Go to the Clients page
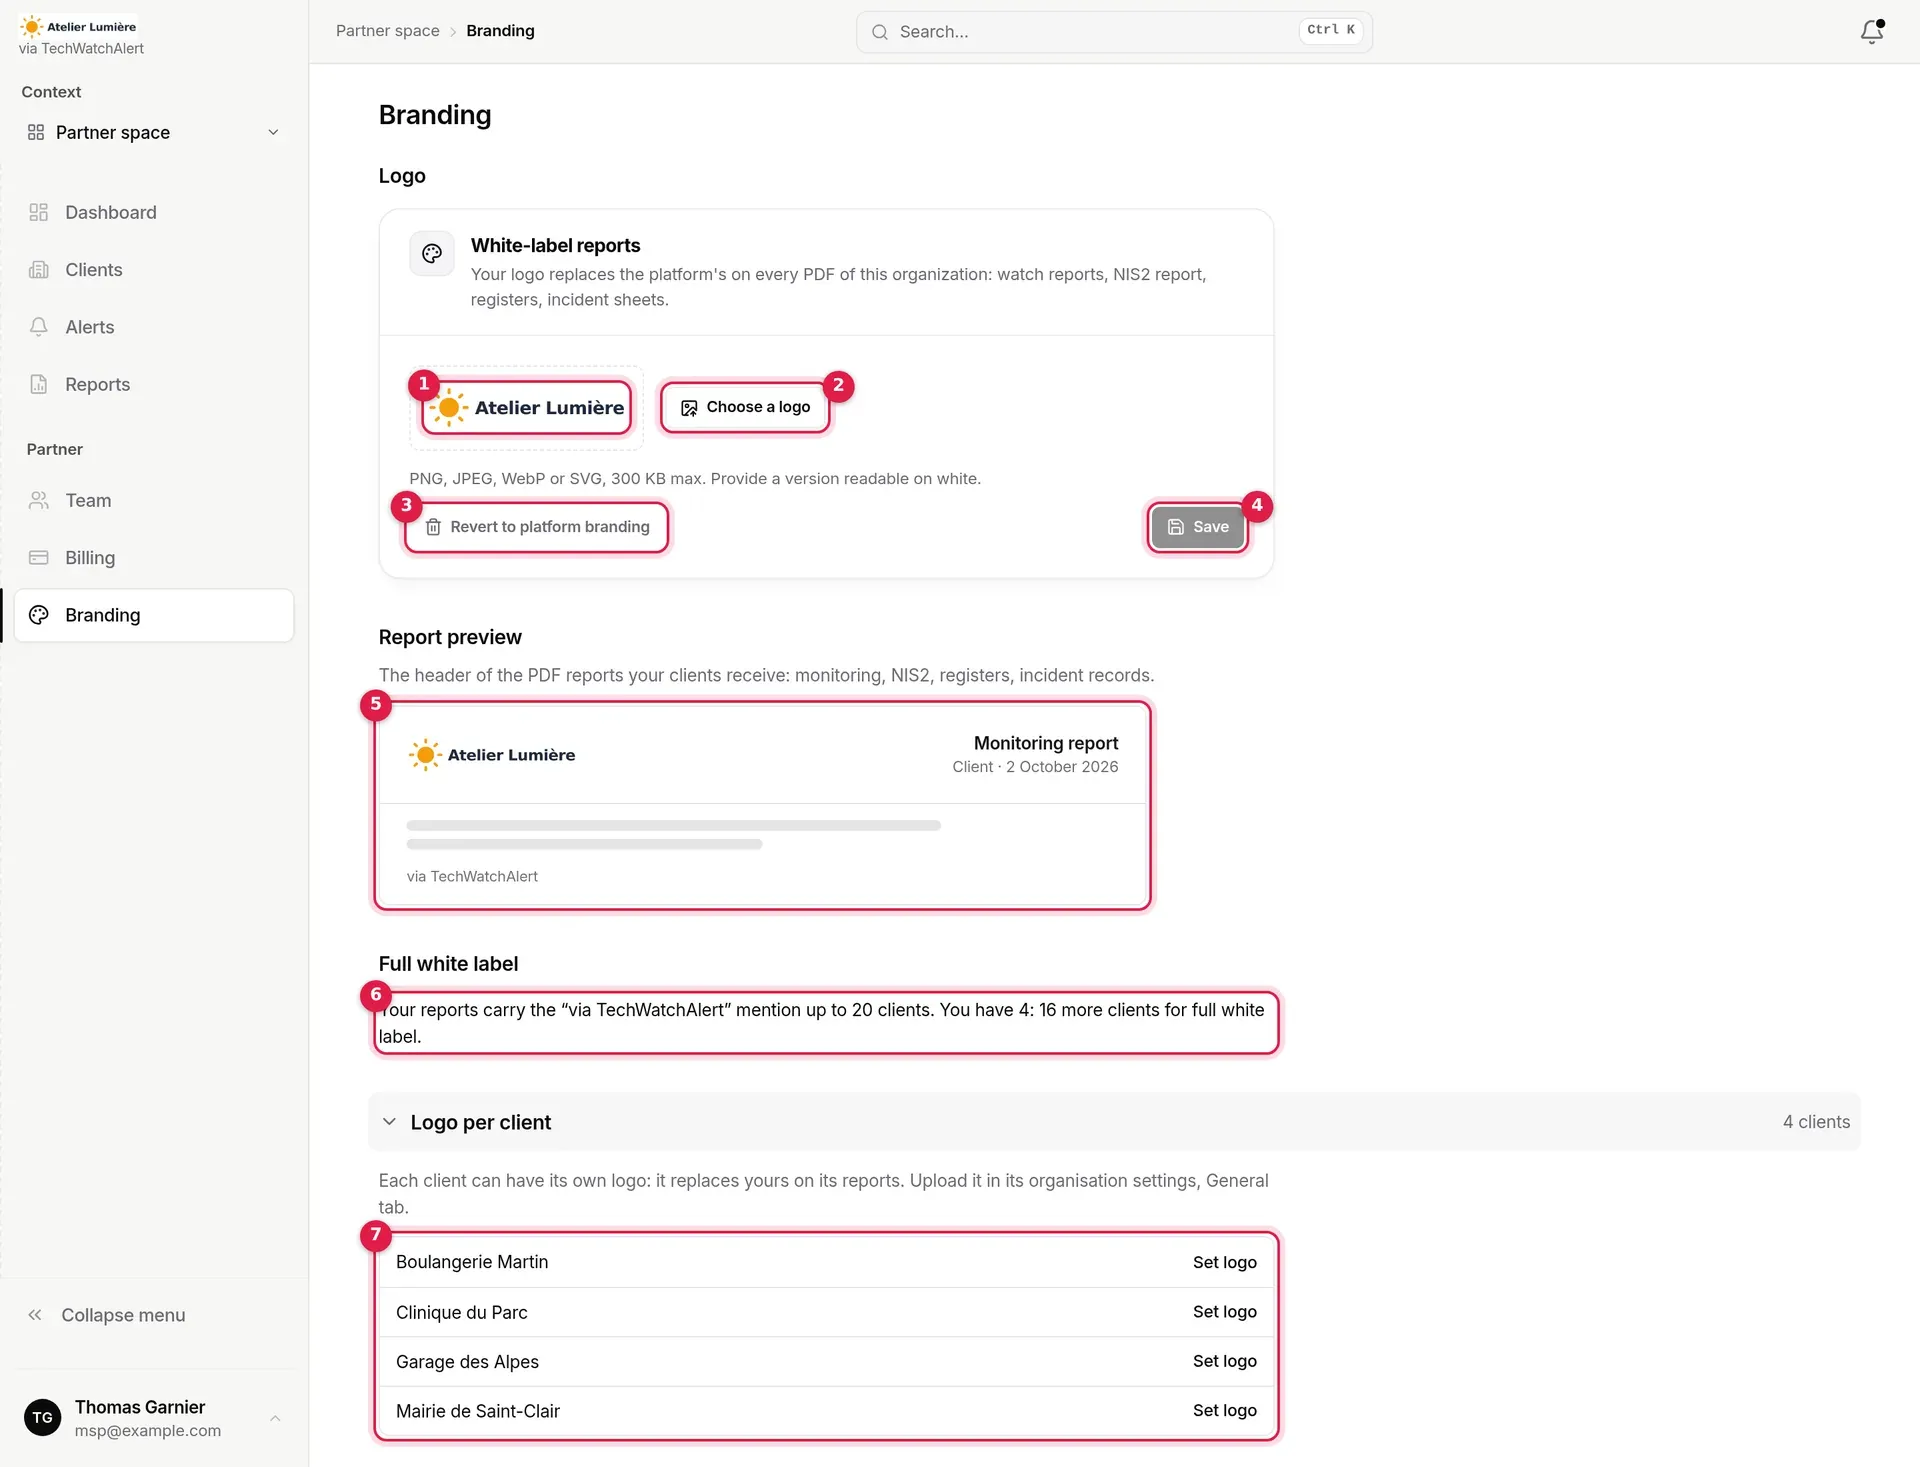Viewport: 1920px width, 1467px height. click(154, 270)
